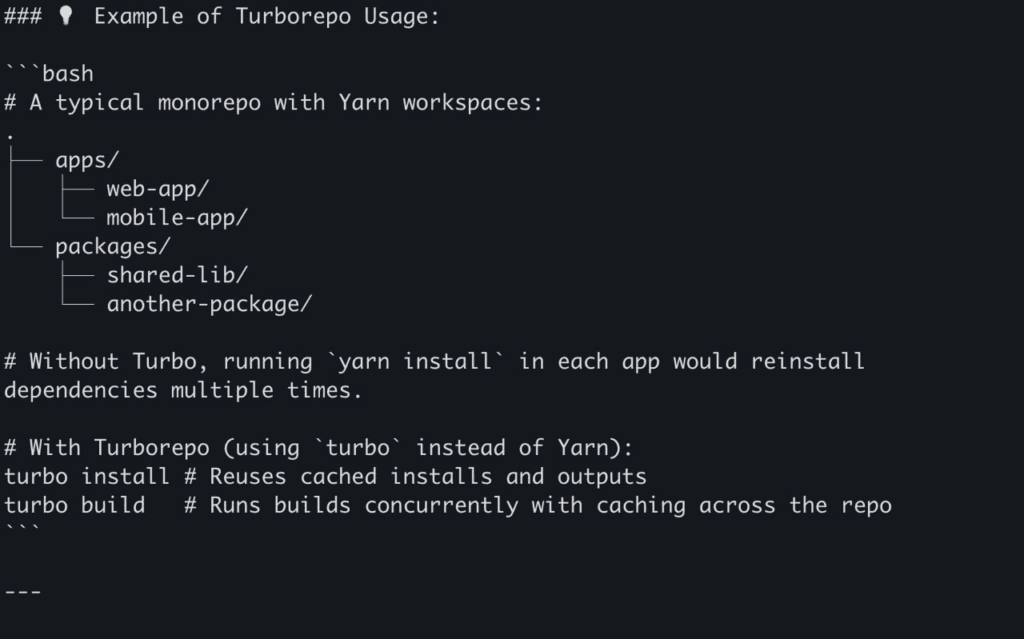Click the 'dependencies multiple times.' line
The image size is (1024, 639).
click(183, 391)
